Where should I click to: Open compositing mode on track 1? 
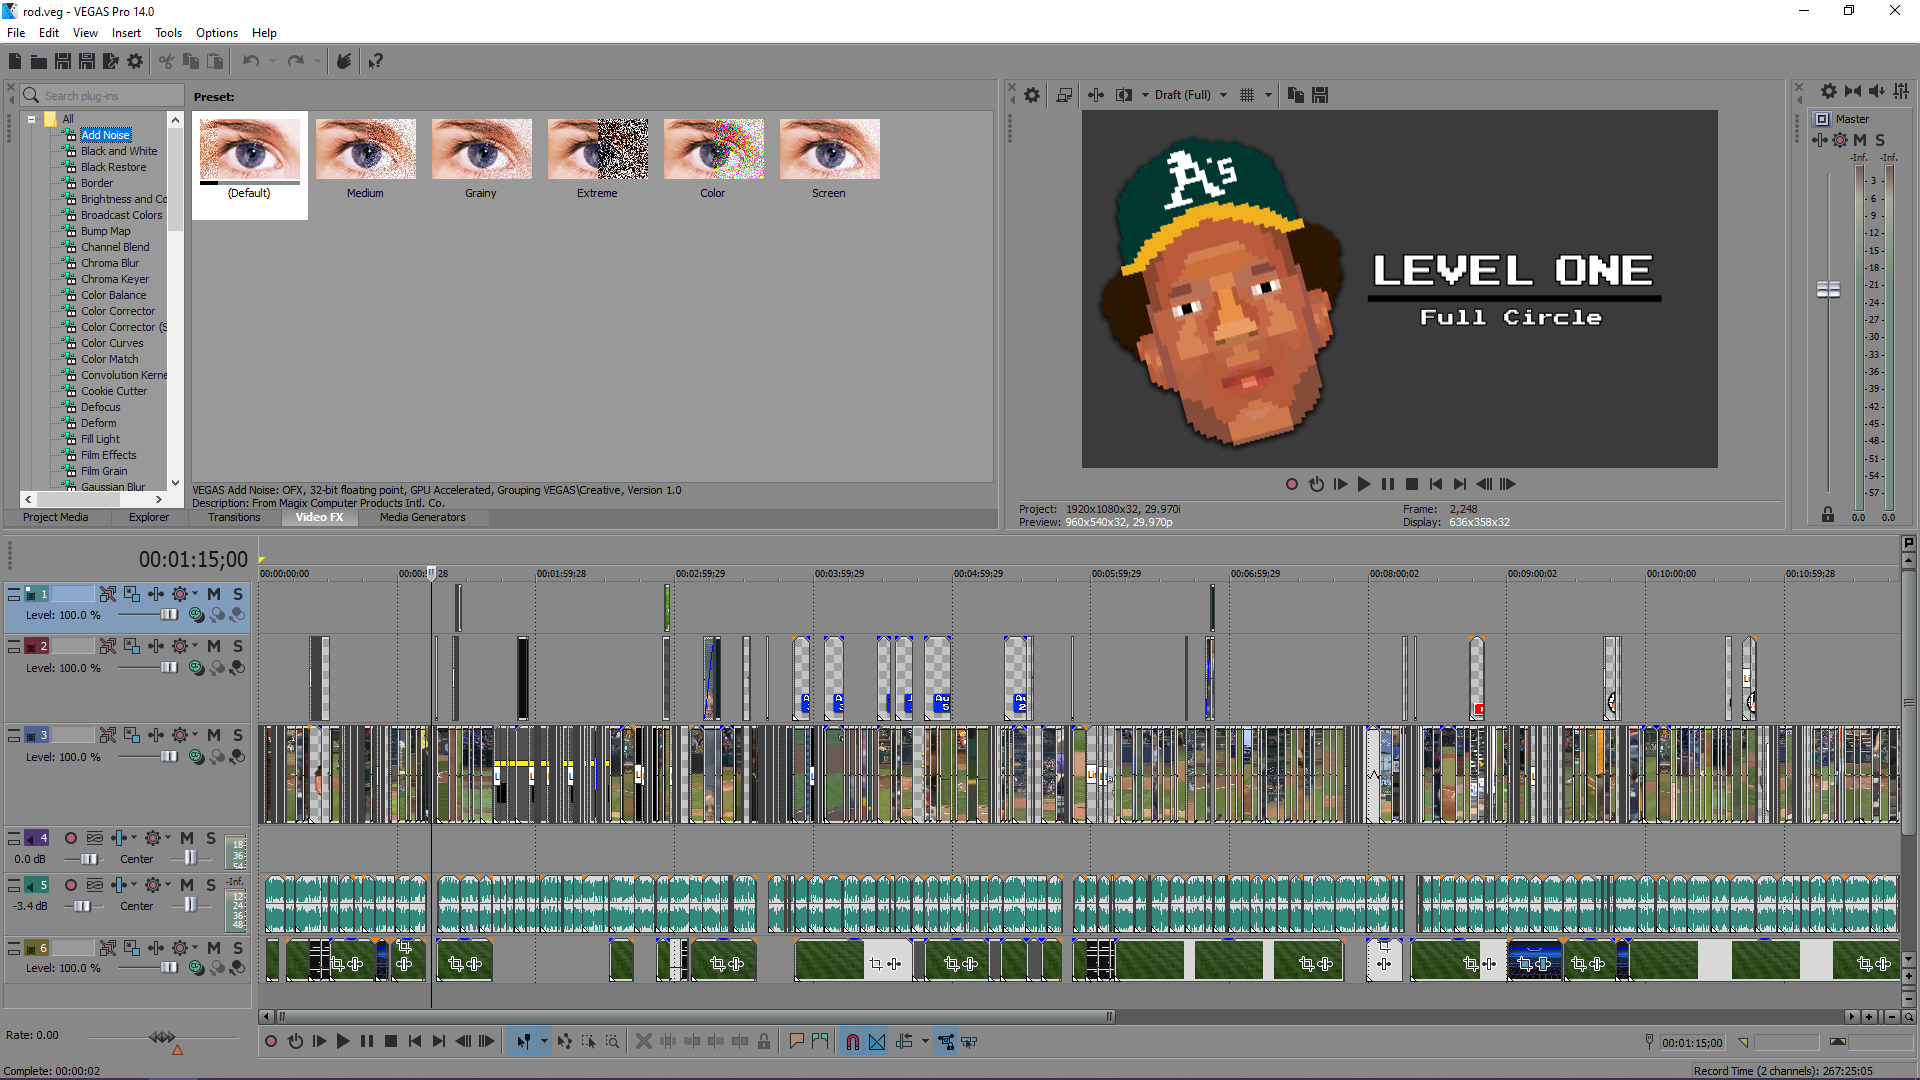(197, 615)
